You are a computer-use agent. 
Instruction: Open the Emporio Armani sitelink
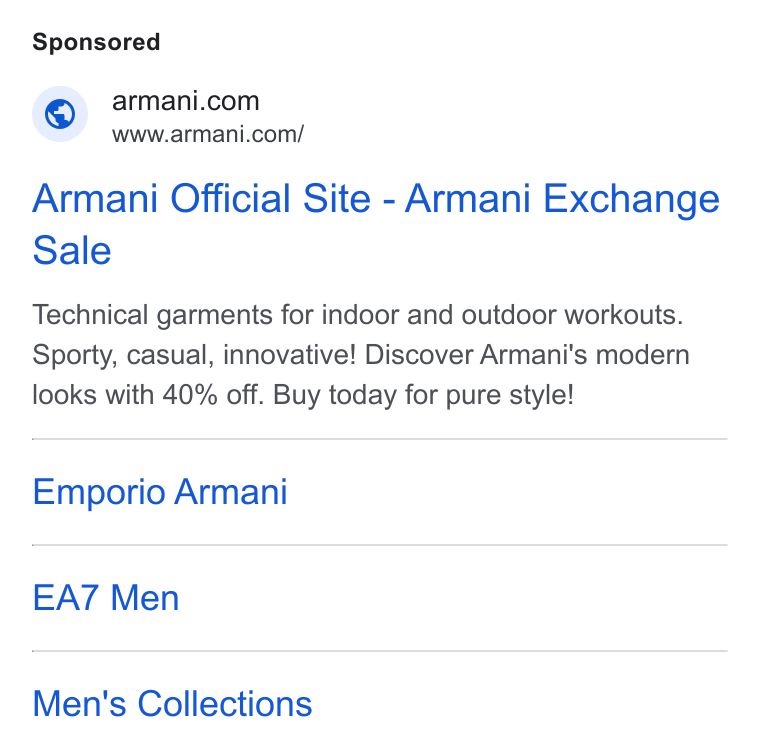point(160,492)
